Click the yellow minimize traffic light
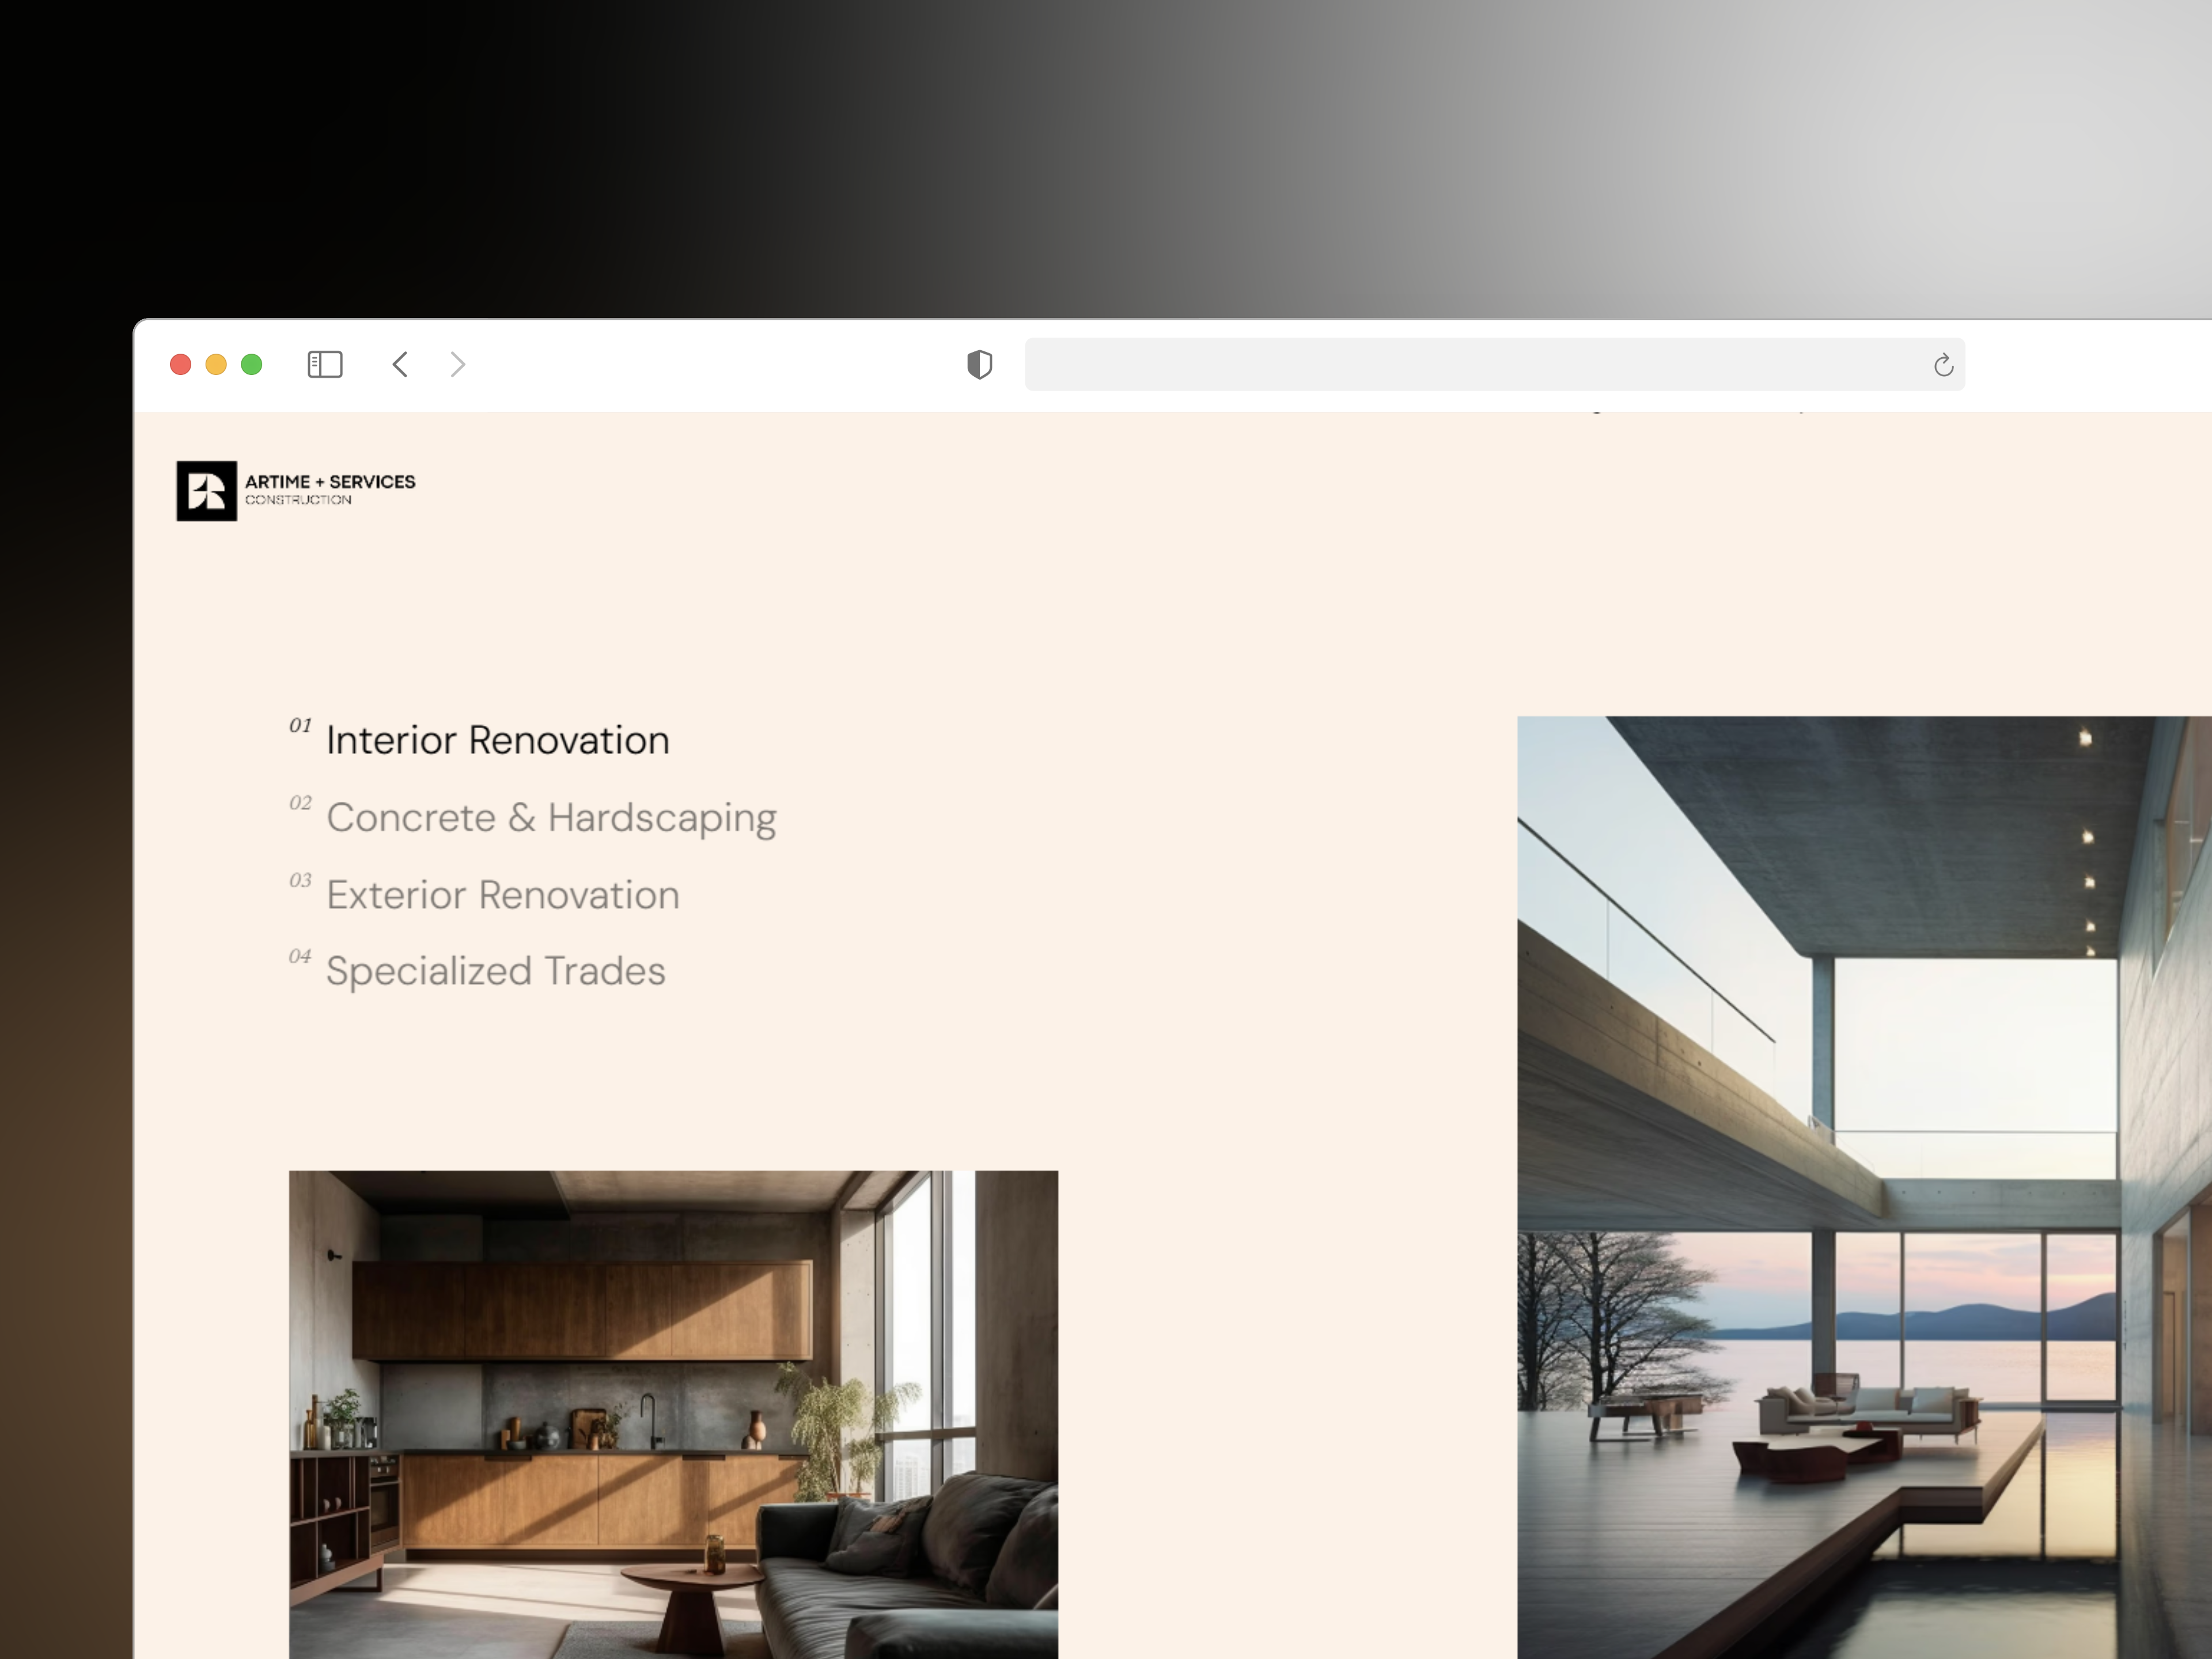Image resolution: width=2212 pixels, height=1659 pixels. coord(216,364)
